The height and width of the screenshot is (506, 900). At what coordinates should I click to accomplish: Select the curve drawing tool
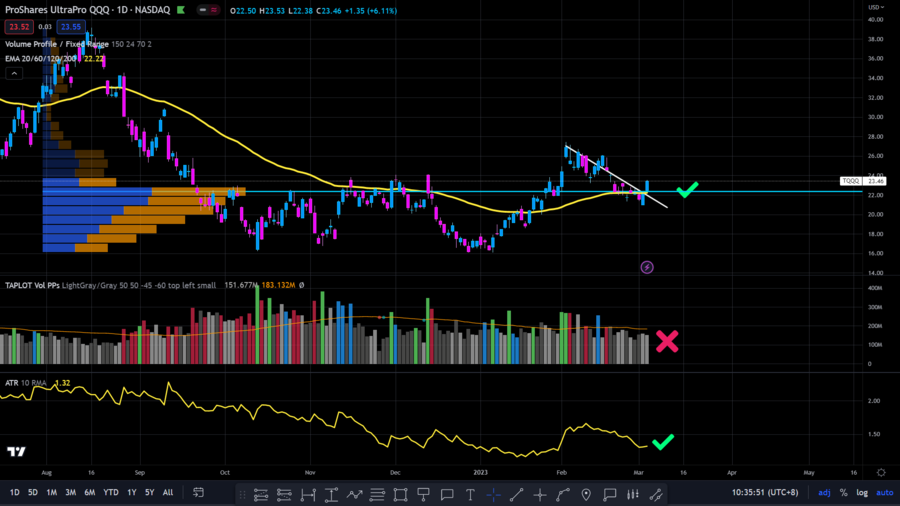[563, 495]
